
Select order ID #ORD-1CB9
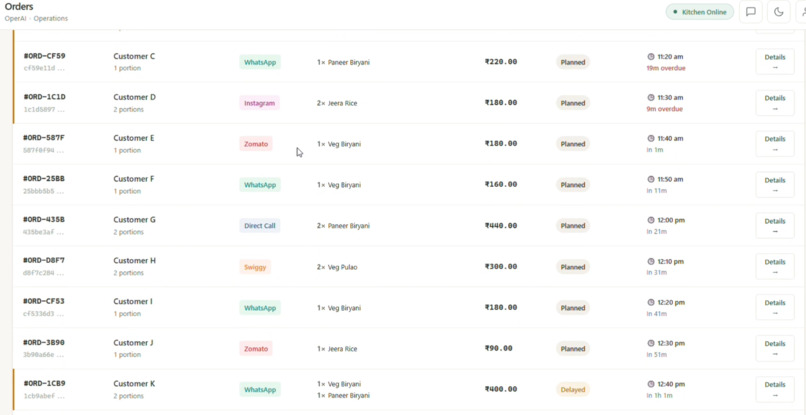point(44,383)
